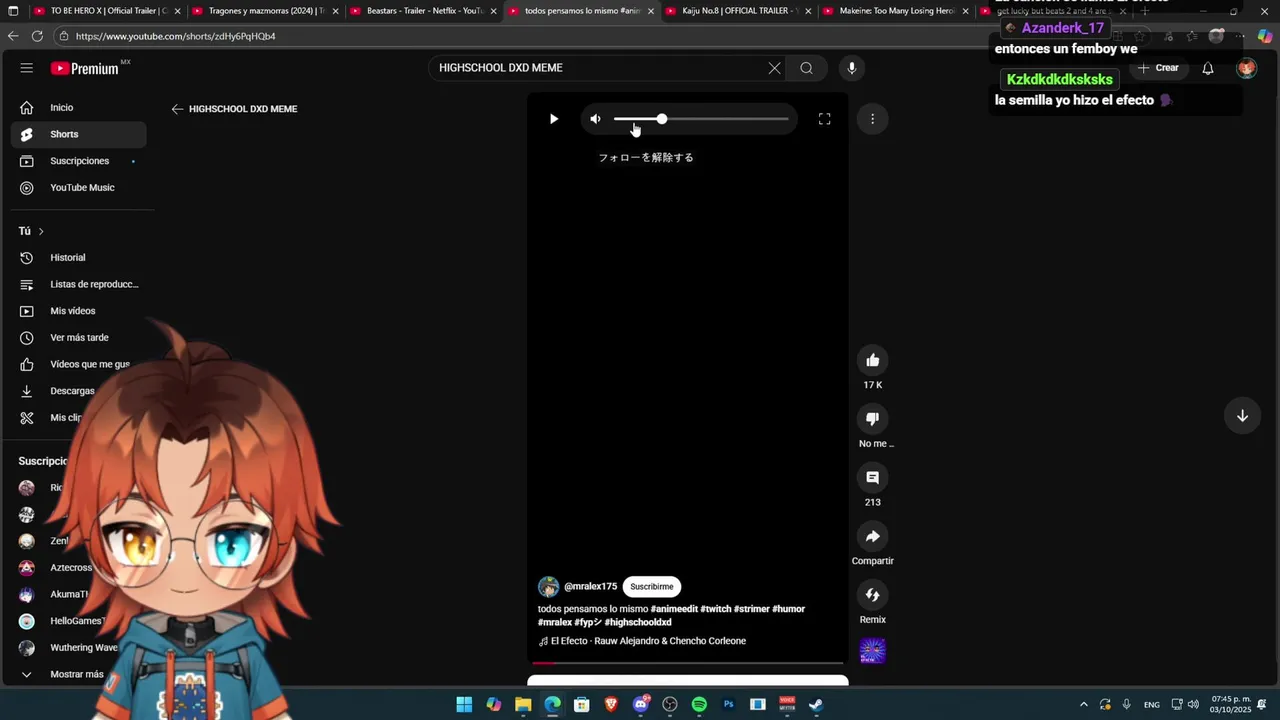Like the Short with thumbs up

coord(872,361)
